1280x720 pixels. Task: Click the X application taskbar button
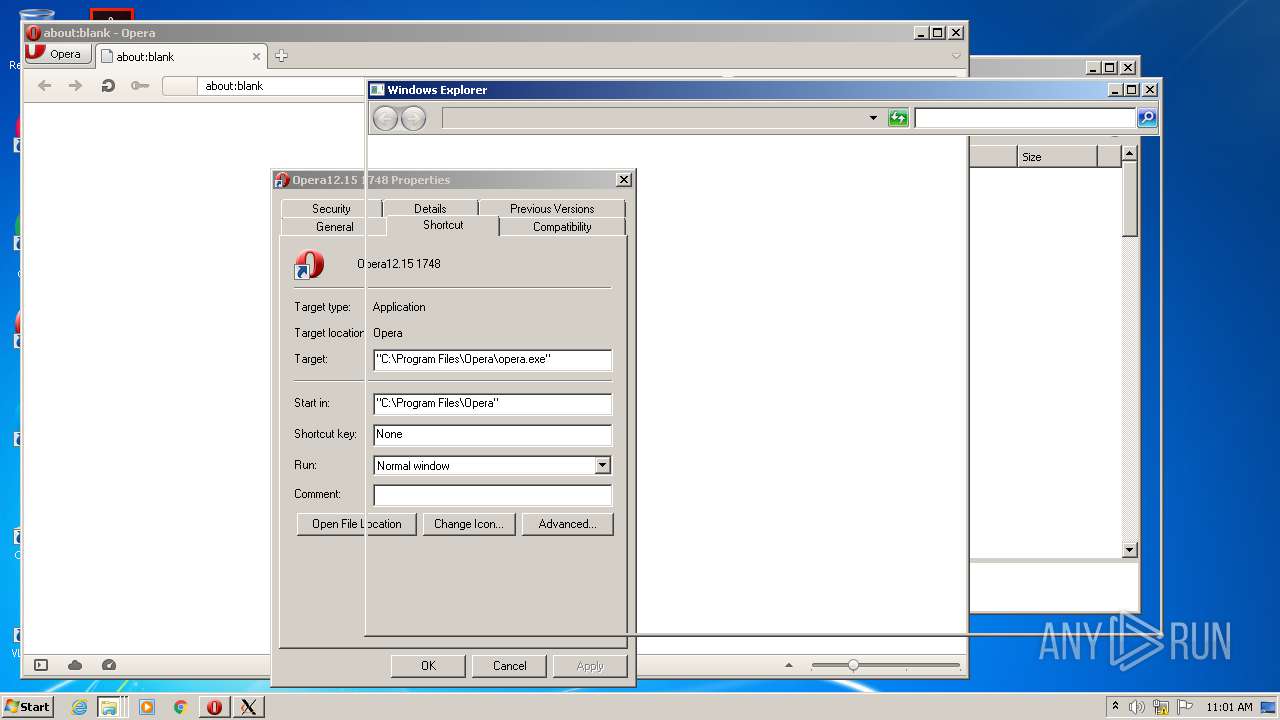(x=248, y=707)
